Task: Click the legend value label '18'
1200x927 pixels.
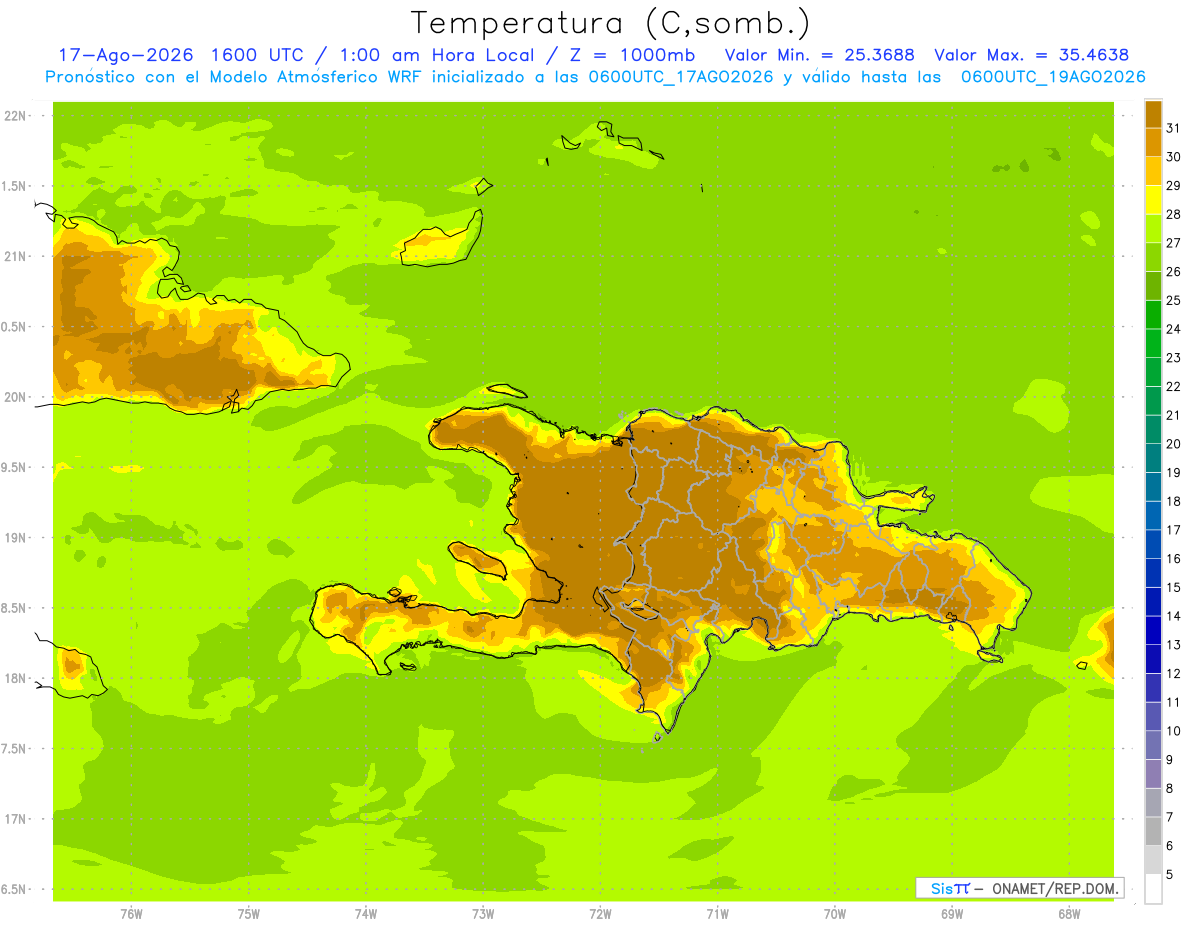Action: point(1174,501)
